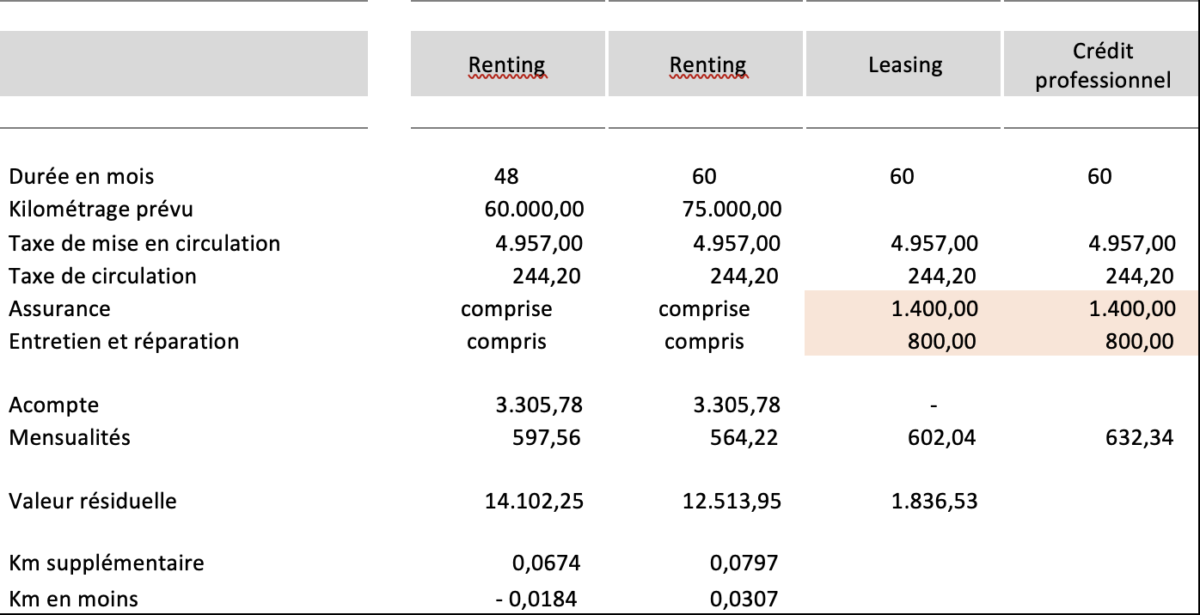
Task: Select the 48 months duration cell
Action: [x=507, y=177]
